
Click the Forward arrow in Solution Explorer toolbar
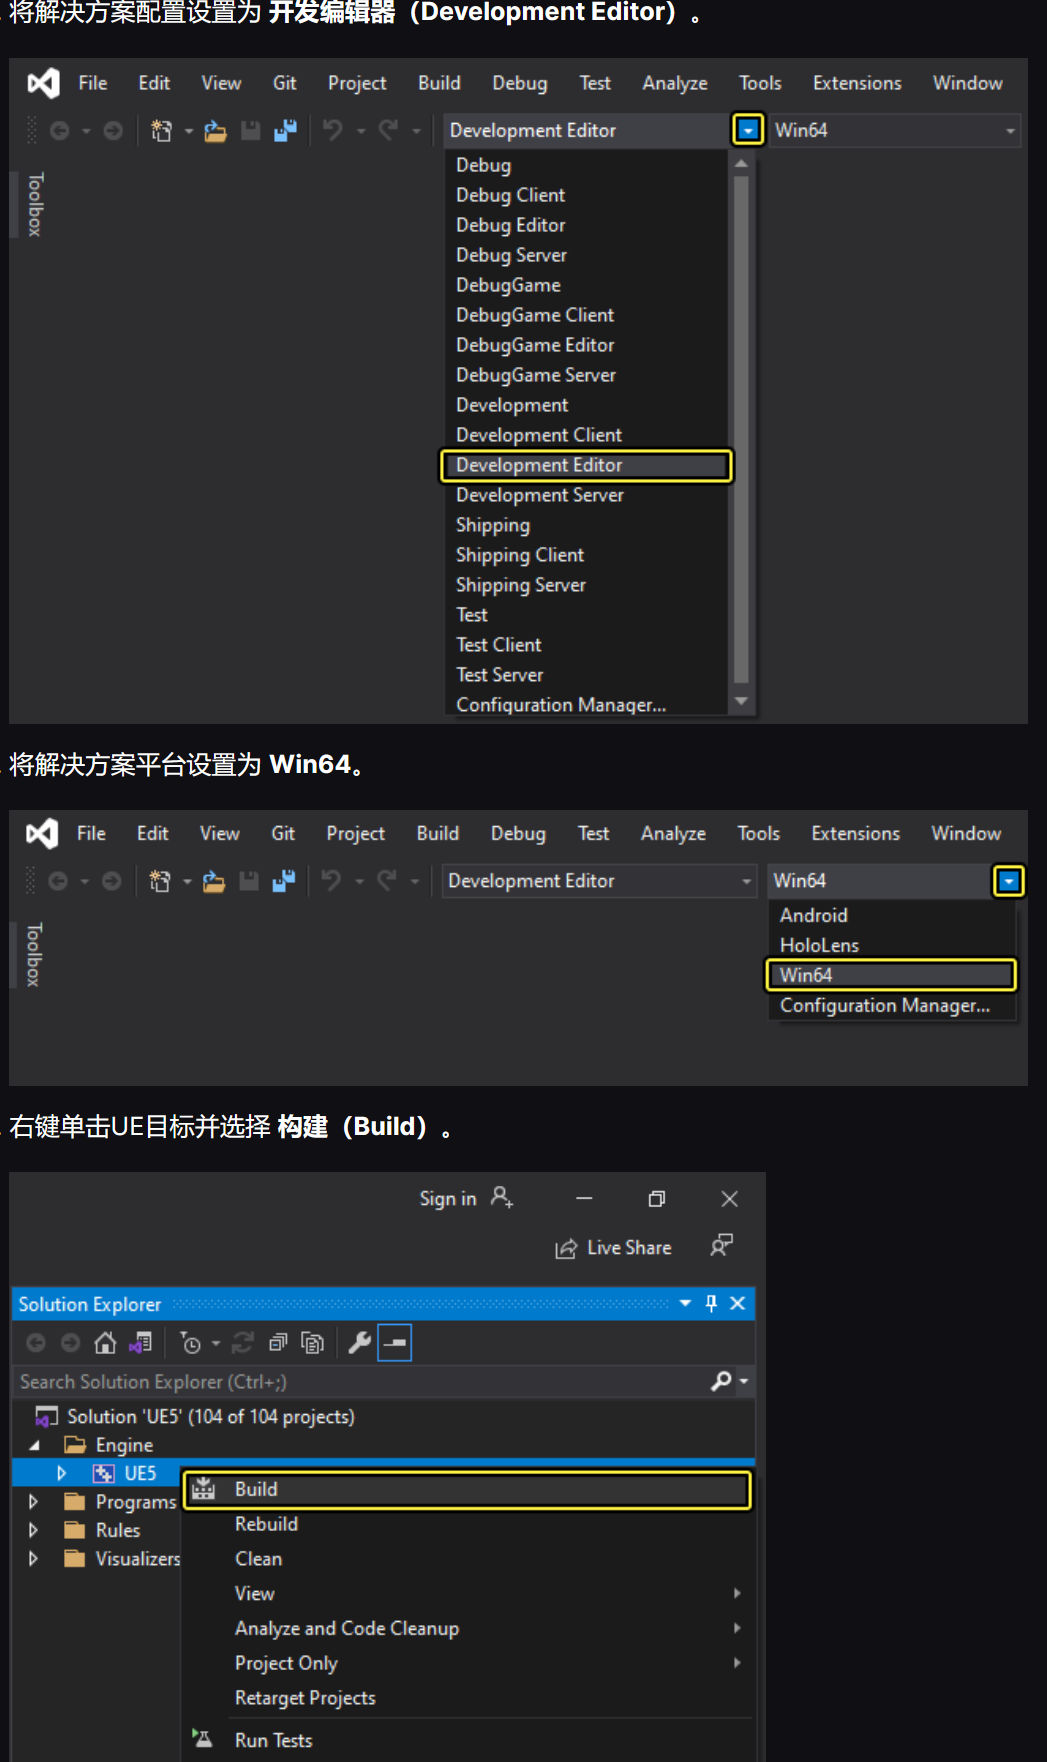(70, 1343)
